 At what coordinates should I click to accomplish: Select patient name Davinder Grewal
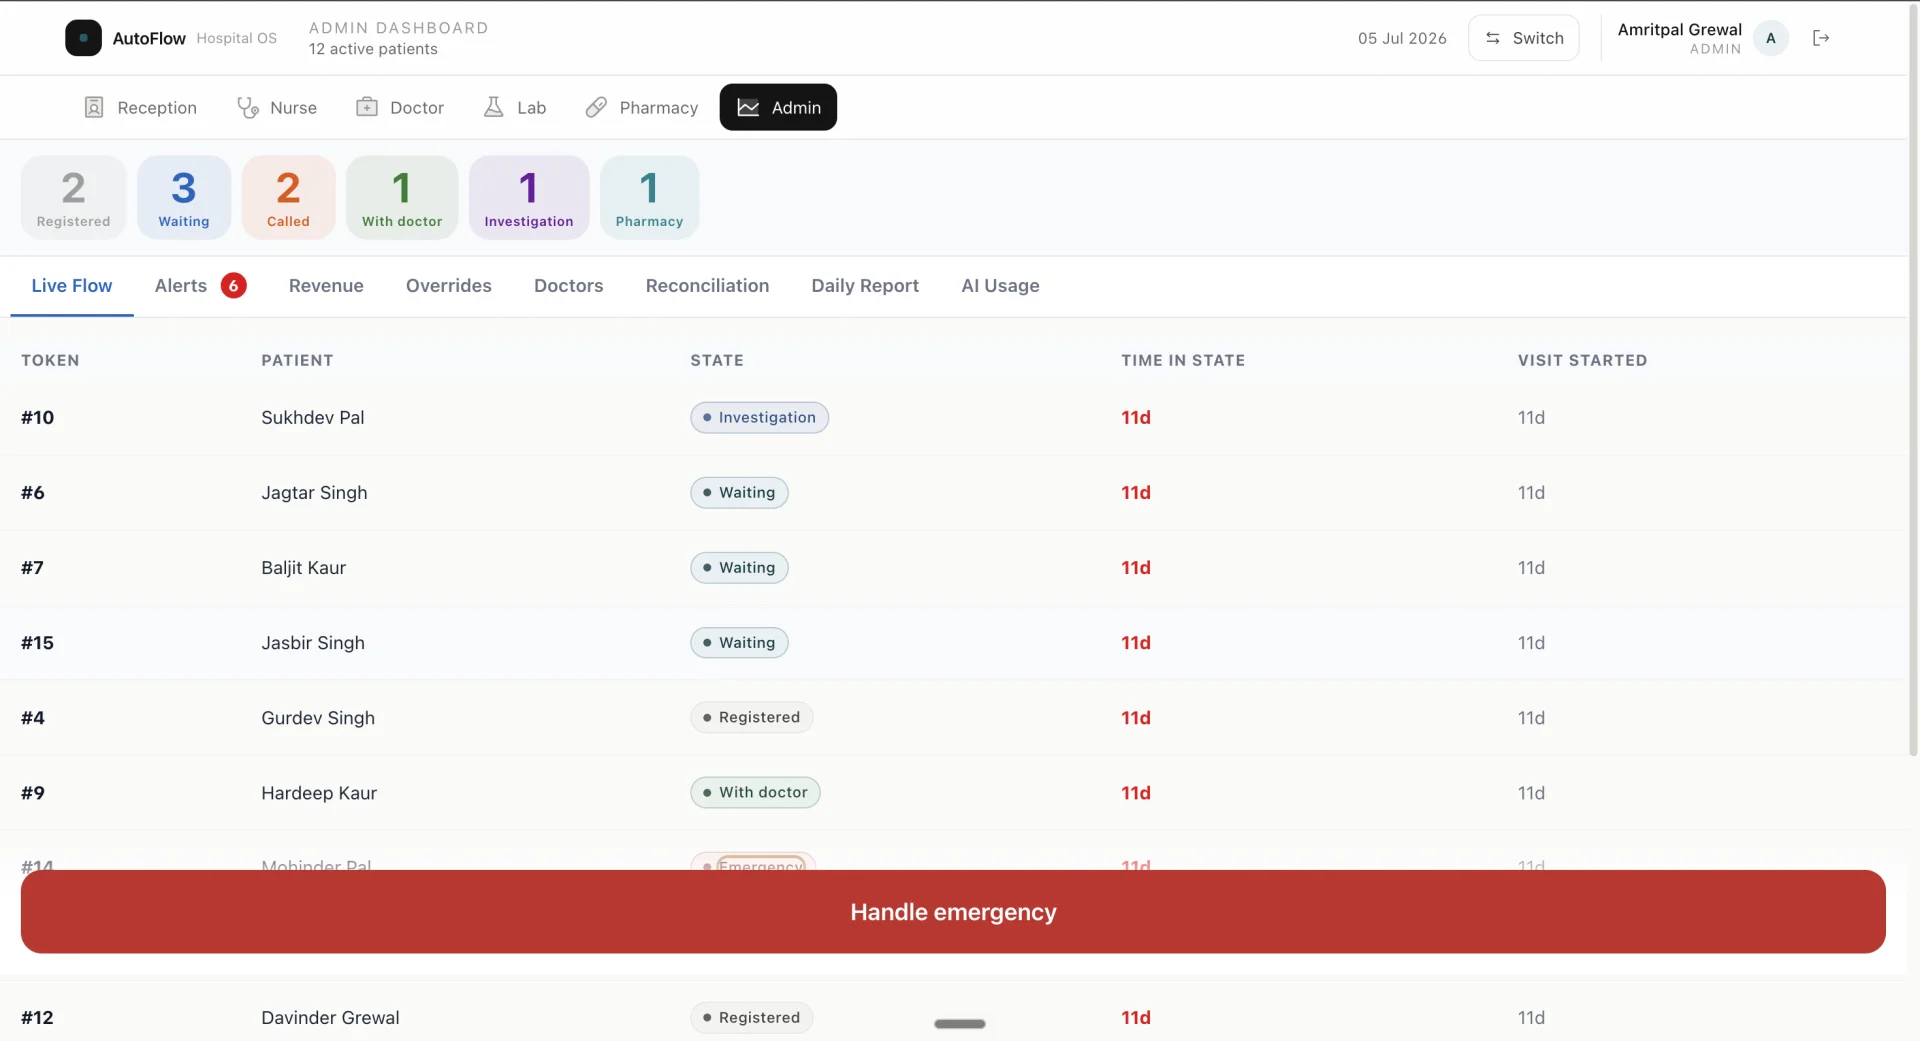coord(330,1017)
